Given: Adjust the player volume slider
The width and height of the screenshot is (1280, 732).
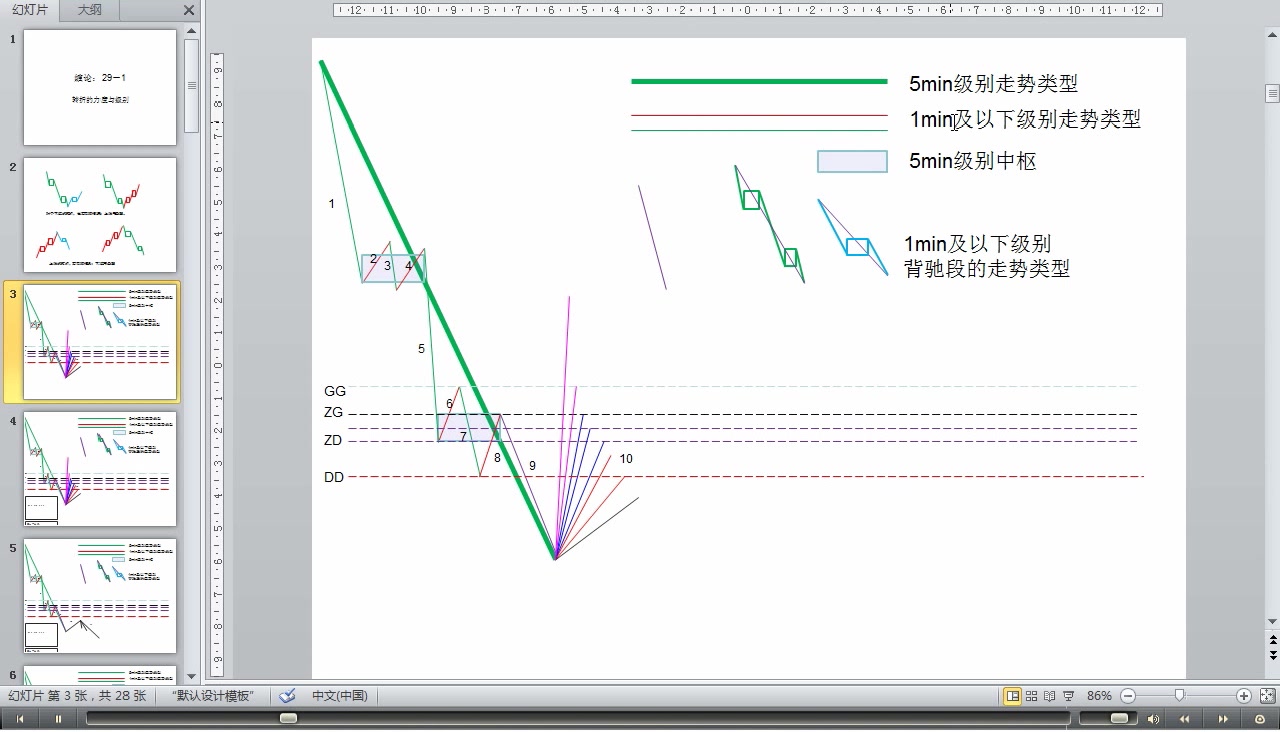Looking at the screenshot, I should (1119, 718).
